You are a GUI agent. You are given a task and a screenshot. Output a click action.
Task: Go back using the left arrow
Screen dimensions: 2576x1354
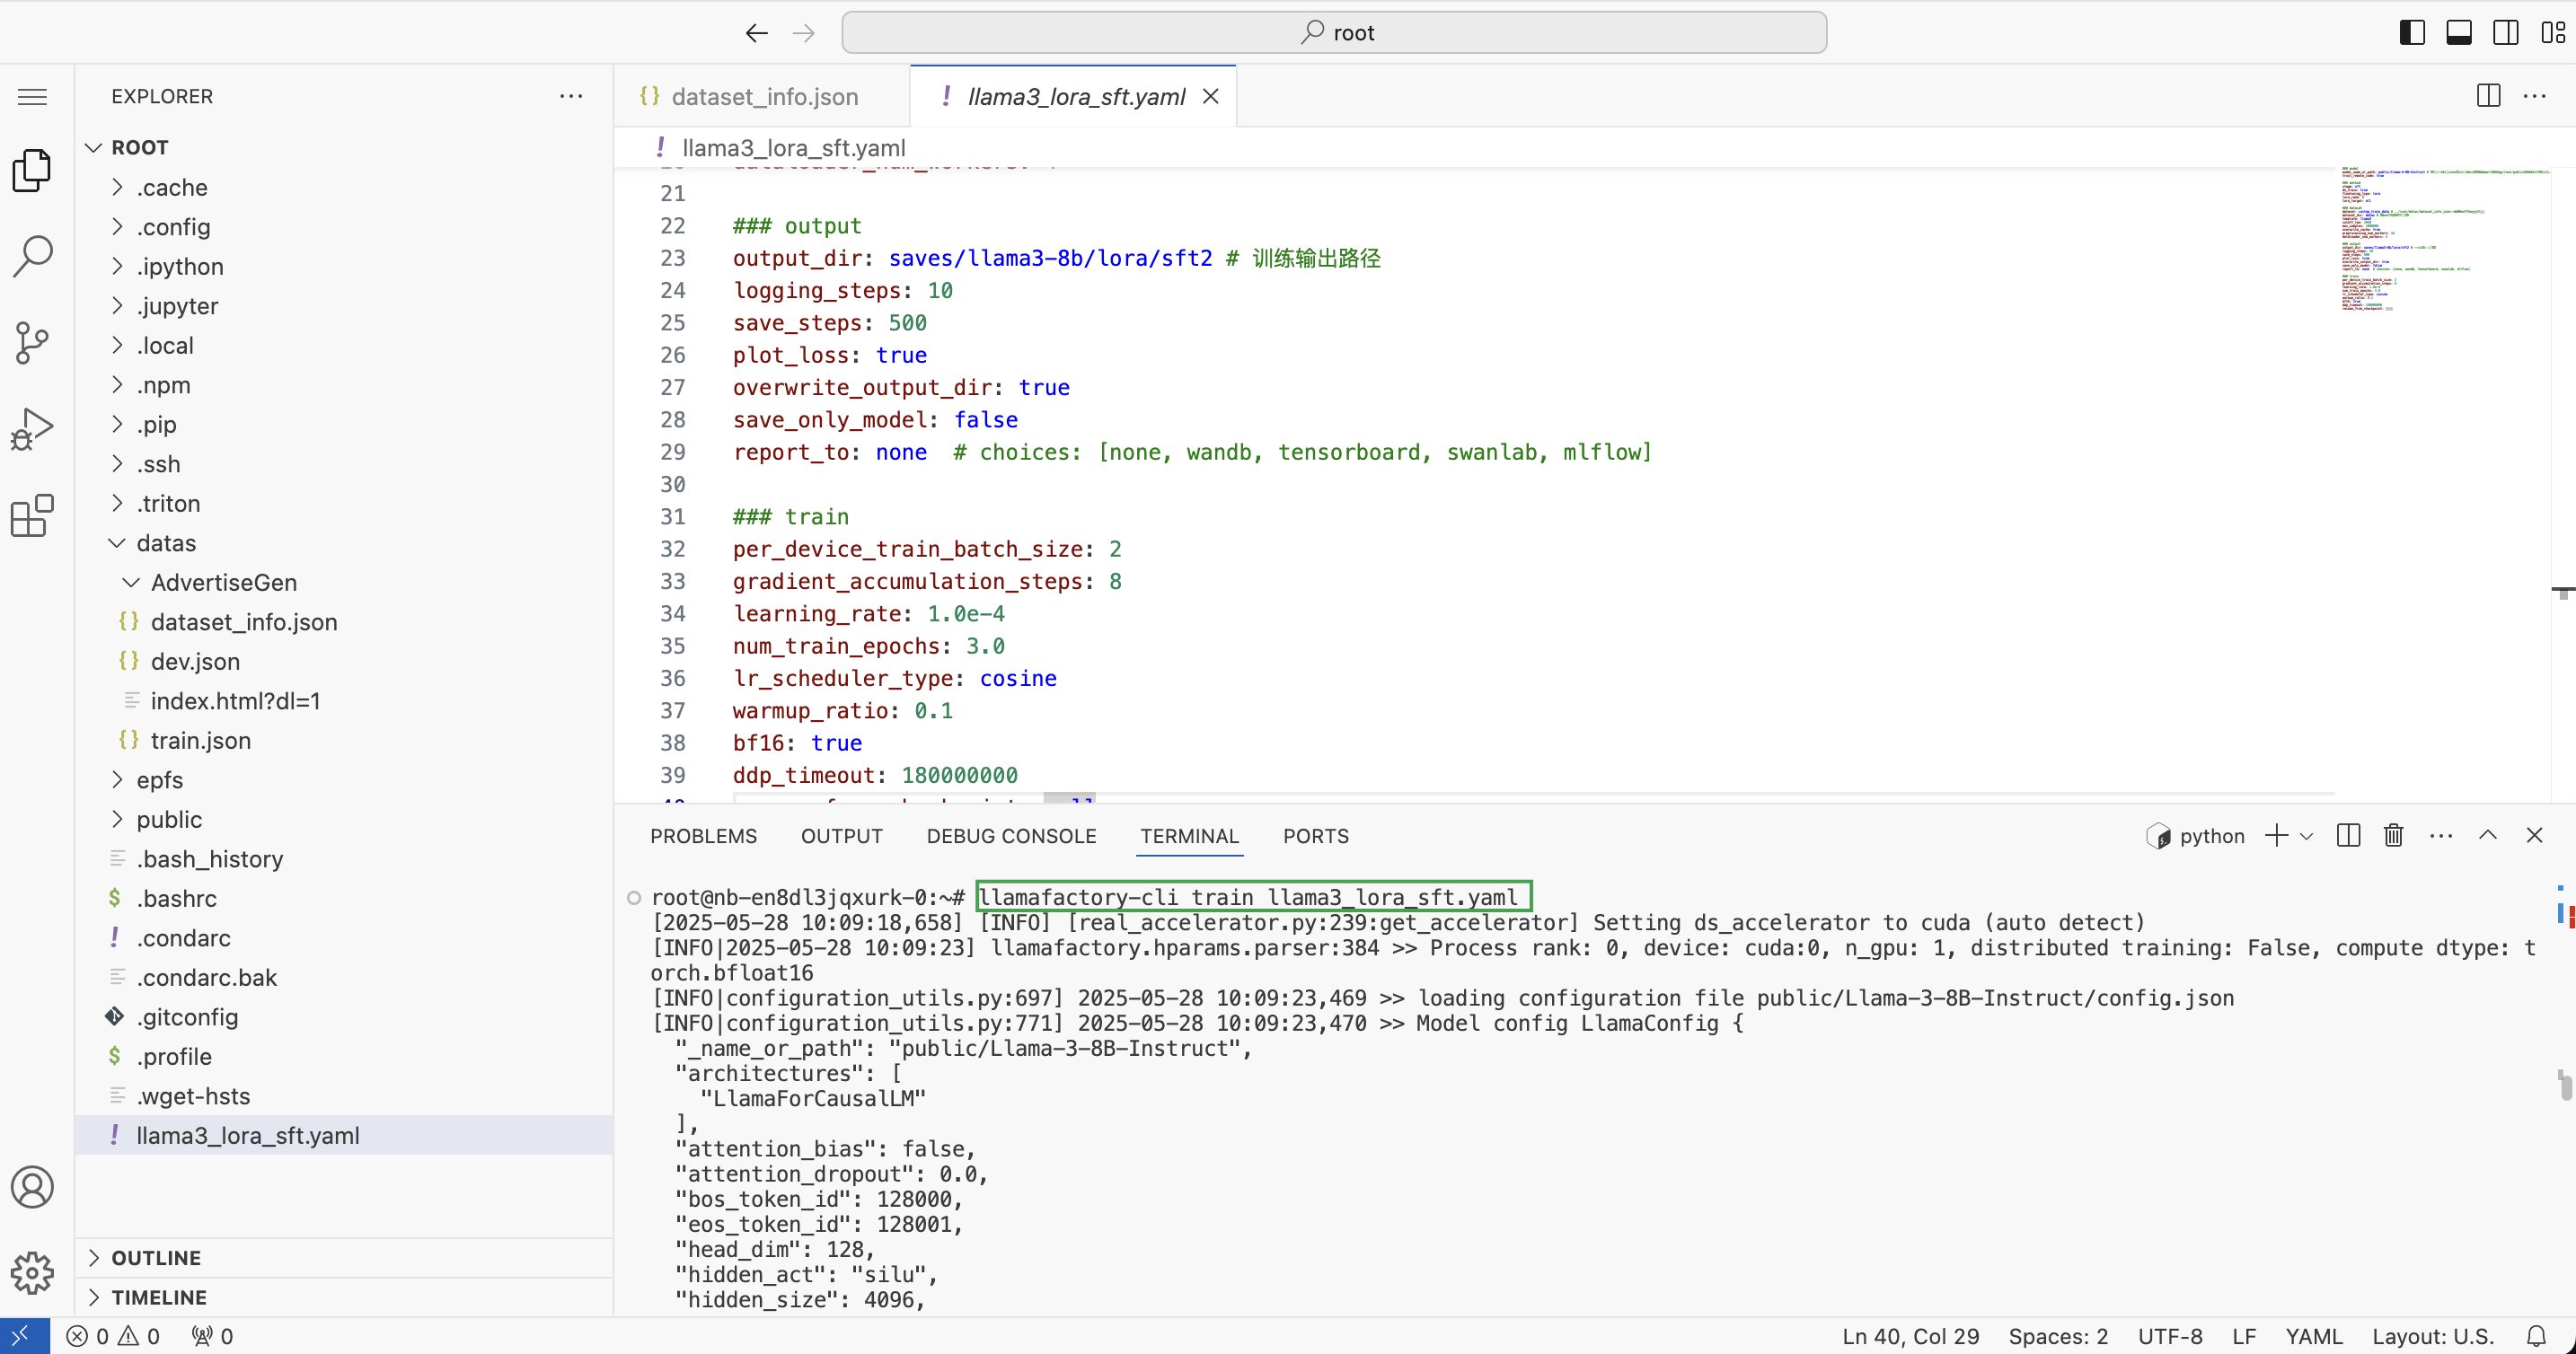point(756,33)
